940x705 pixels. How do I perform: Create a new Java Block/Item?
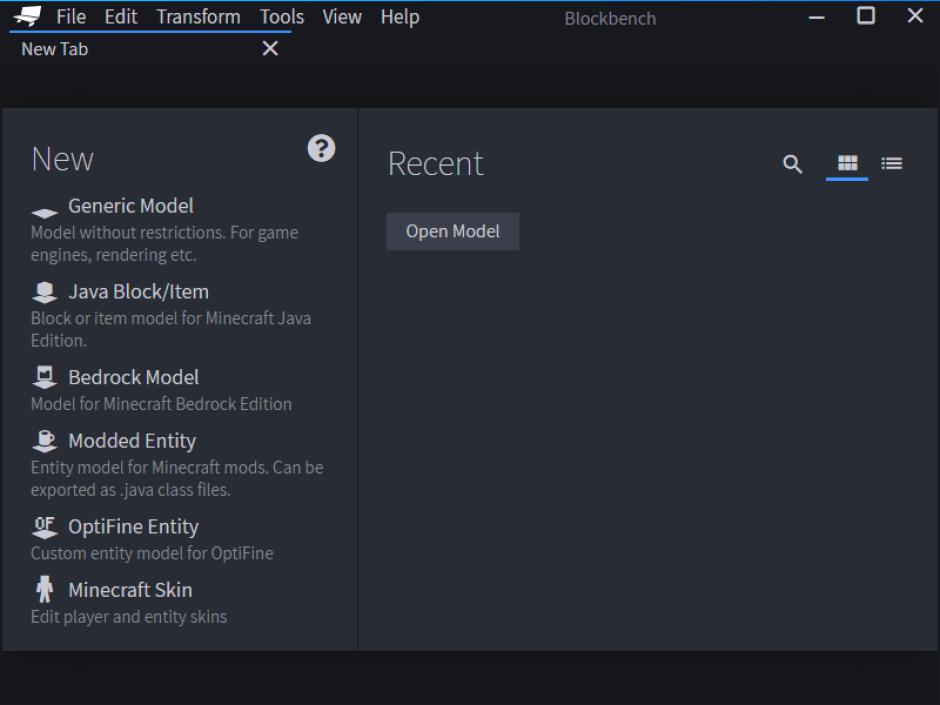pos(138,292)
